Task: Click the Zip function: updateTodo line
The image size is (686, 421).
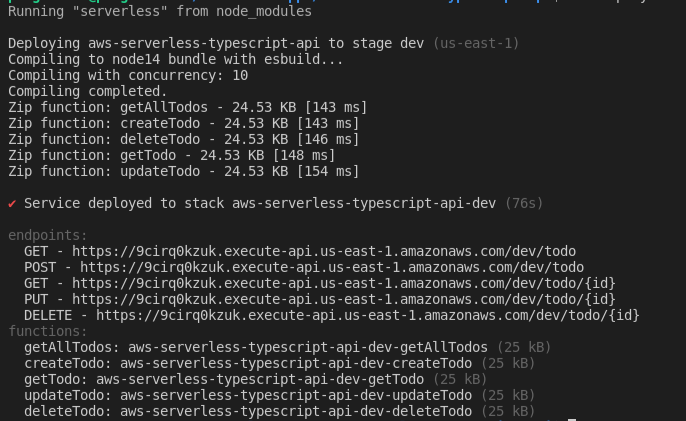Action: point(183,171)
